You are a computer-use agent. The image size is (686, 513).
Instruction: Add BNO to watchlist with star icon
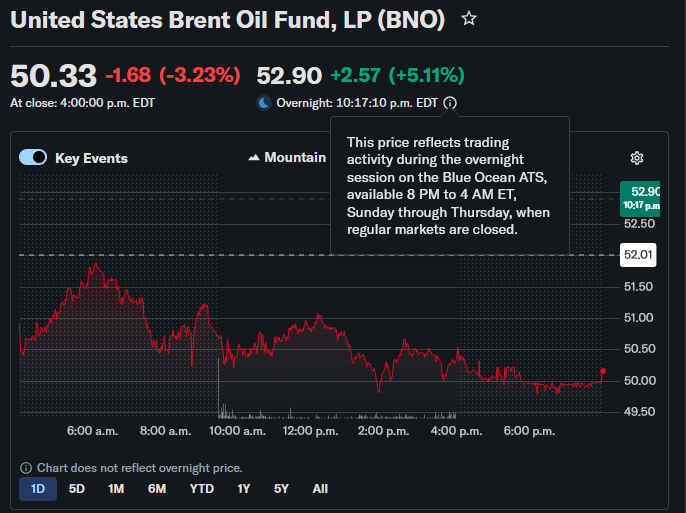pyautogui.click(x=469, y=19)
